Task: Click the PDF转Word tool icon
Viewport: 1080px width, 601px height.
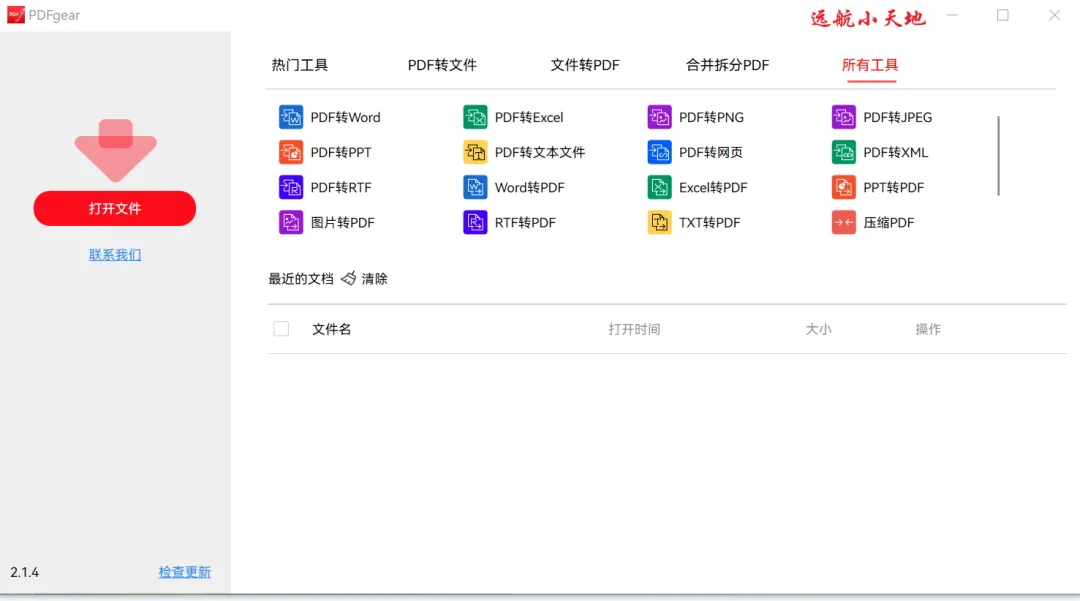Action: coord(291,117)
